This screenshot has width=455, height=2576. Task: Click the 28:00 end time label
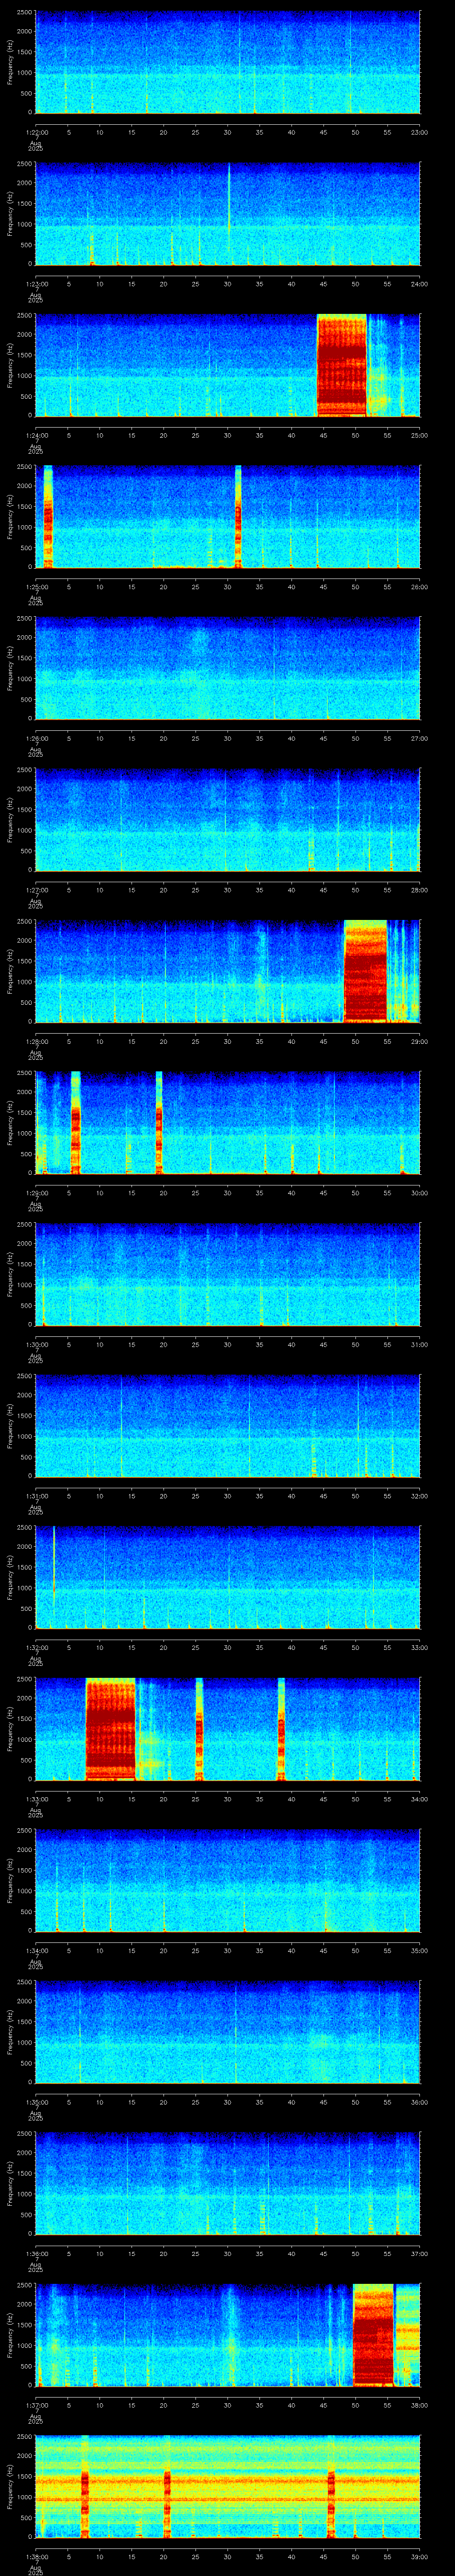pos(419,890)
